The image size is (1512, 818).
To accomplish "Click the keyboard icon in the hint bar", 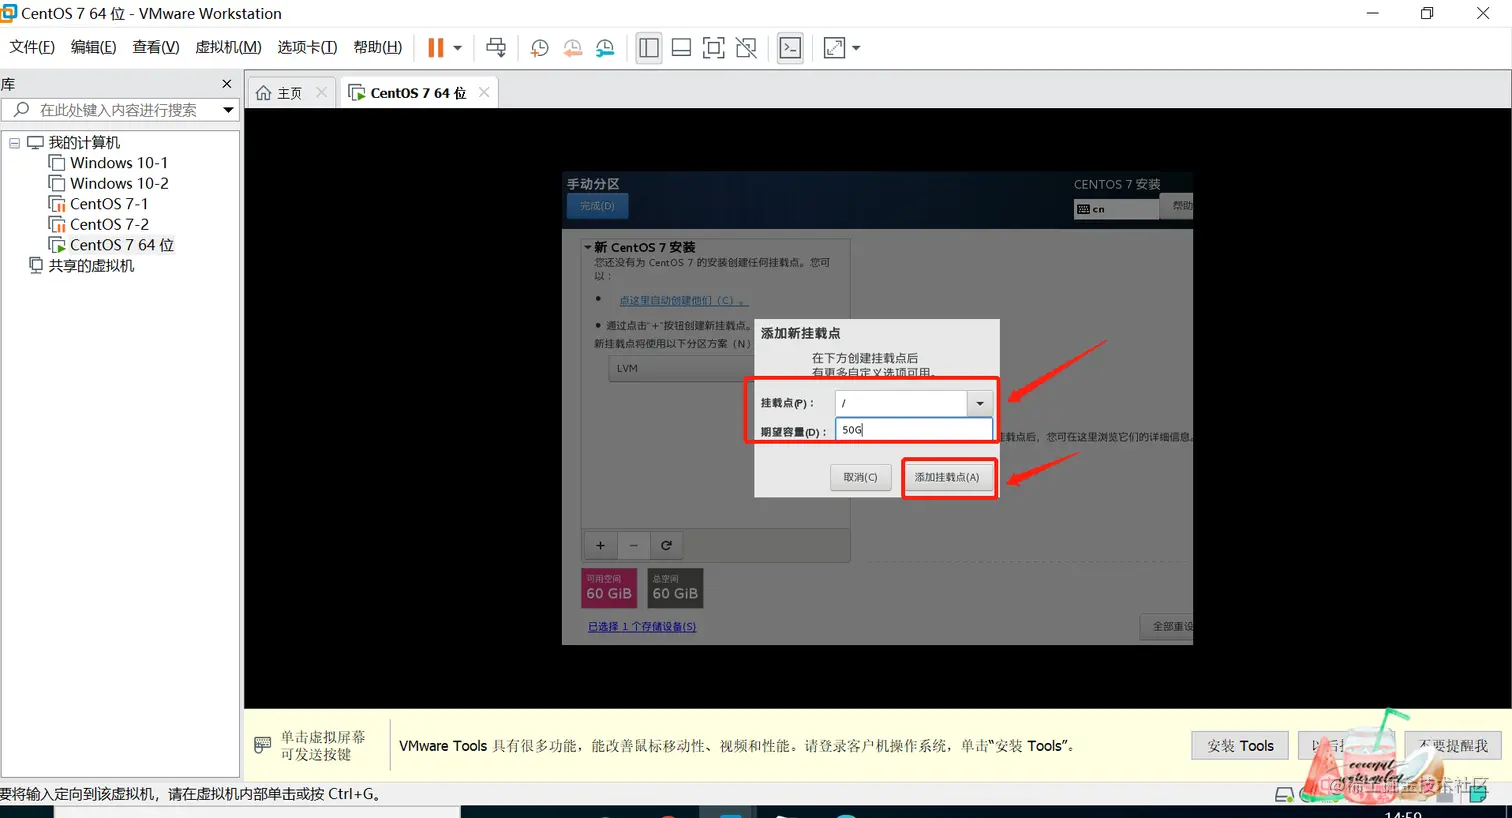I will pyautogui.click(x=263, y=745).
